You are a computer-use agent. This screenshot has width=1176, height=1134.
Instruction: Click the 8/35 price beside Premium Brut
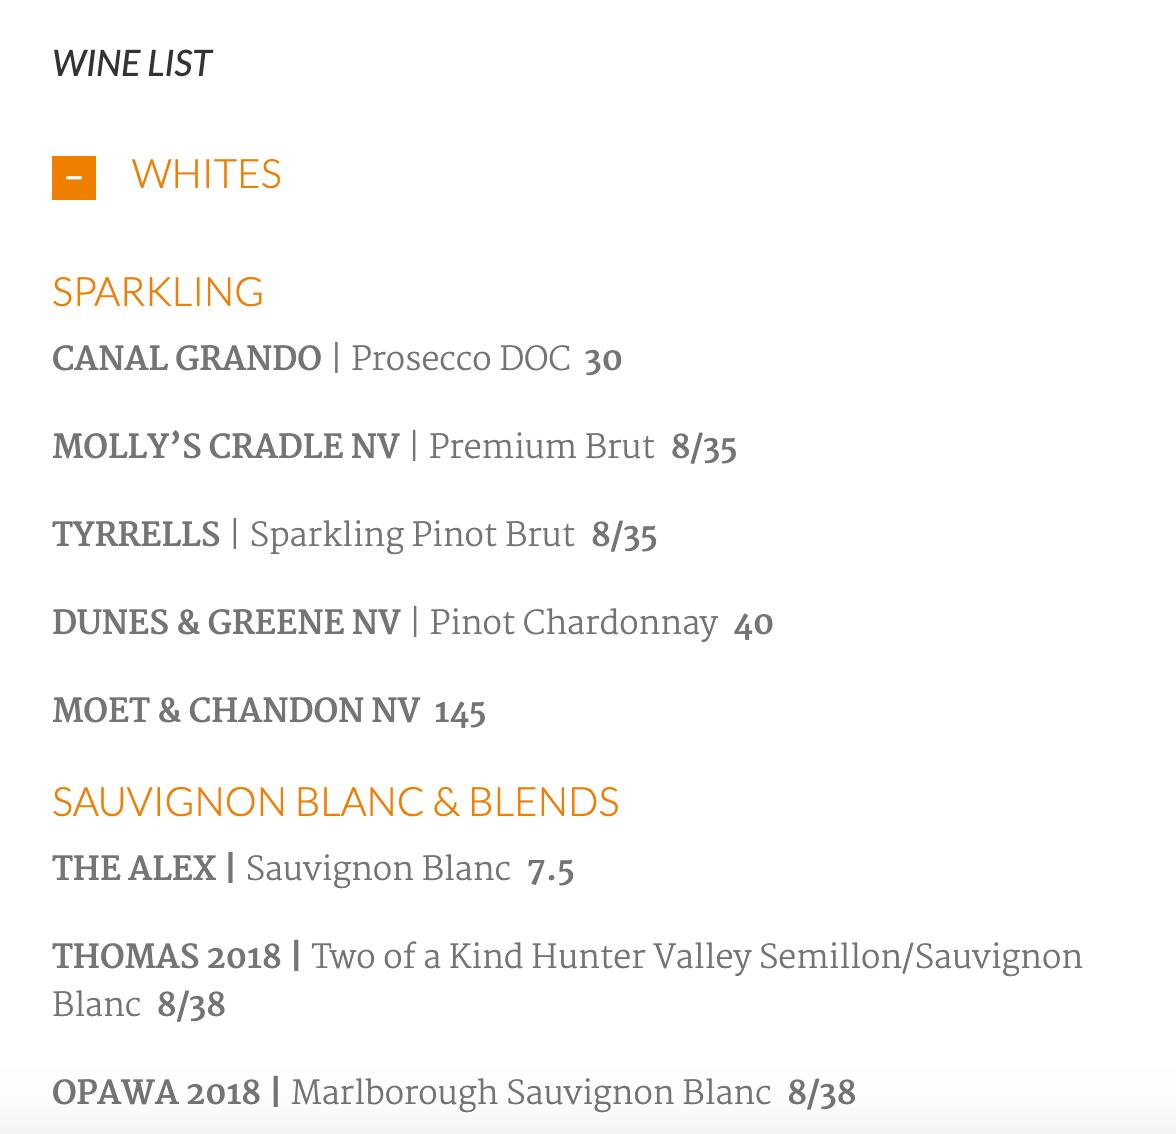coord(704,448)
